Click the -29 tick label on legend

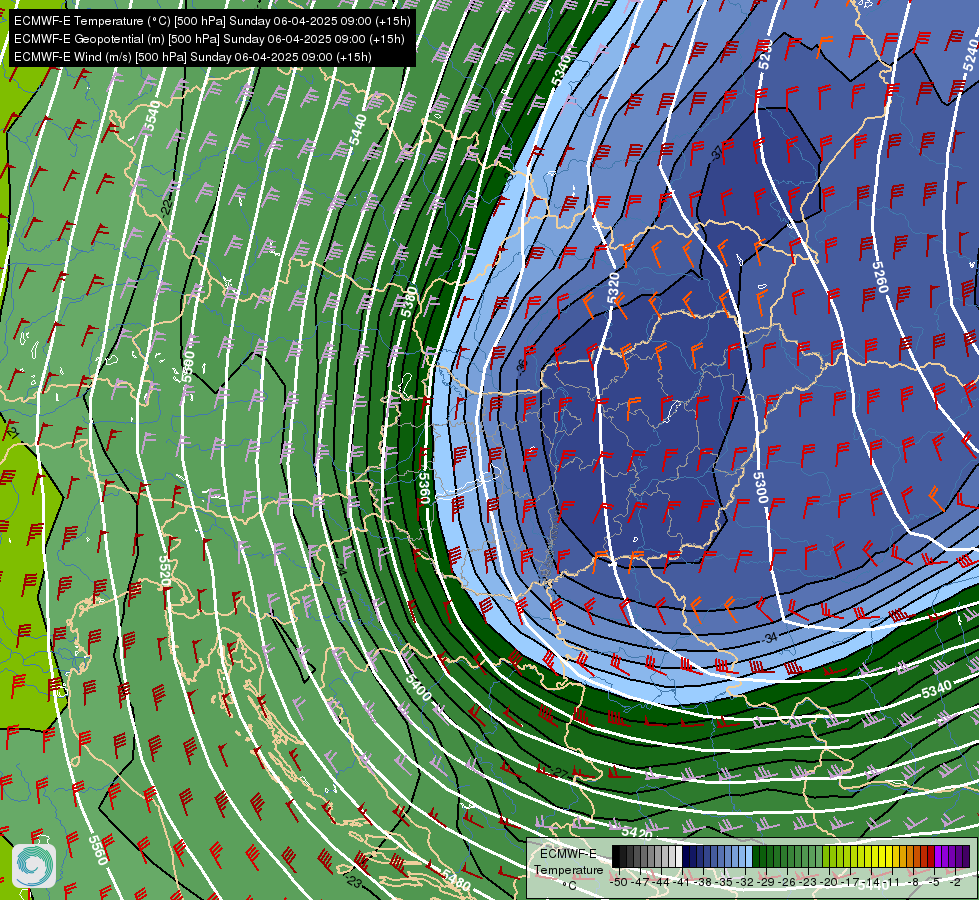click(766, 883)
